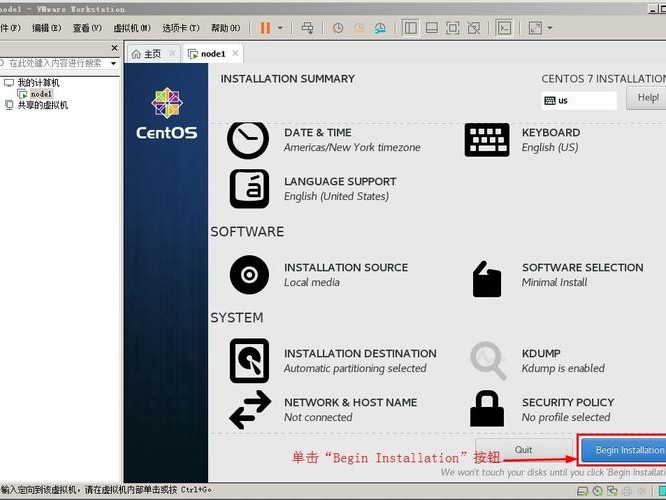Click the network adapter status bar icon

612,492
